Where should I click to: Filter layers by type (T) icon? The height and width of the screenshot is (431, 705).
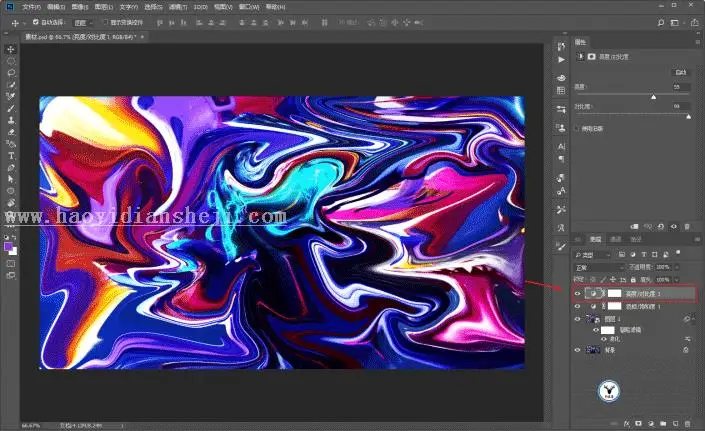643,254
